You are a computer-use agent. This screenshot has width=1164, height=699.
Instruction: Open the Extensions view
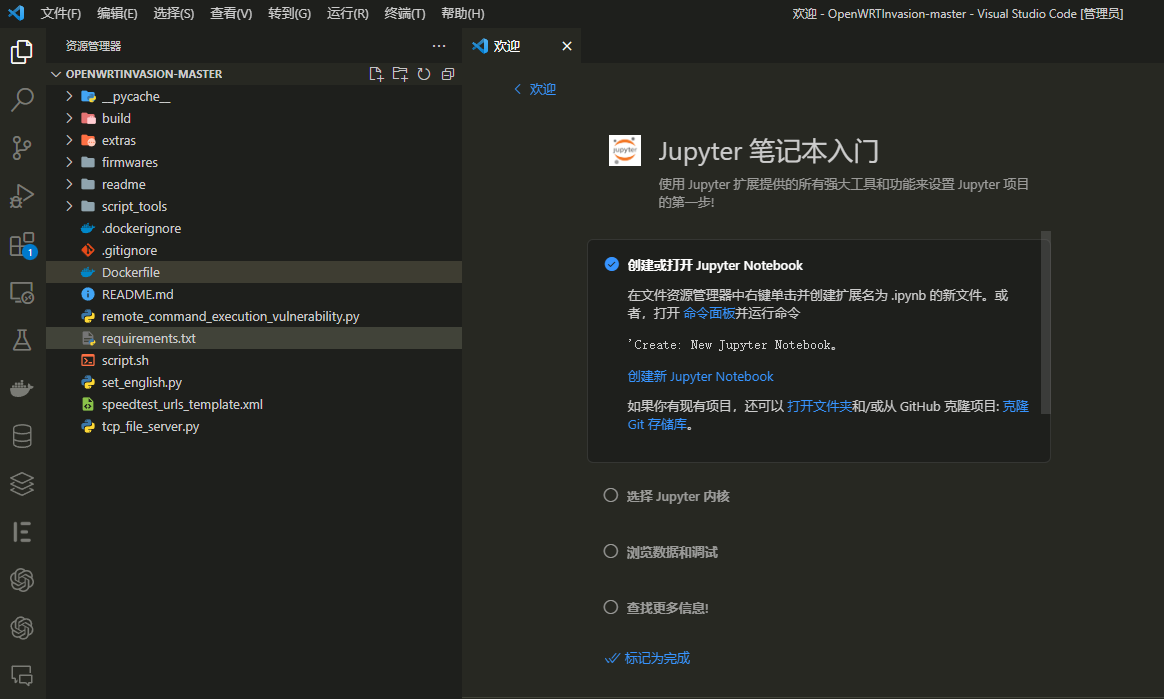pos(21,243)
